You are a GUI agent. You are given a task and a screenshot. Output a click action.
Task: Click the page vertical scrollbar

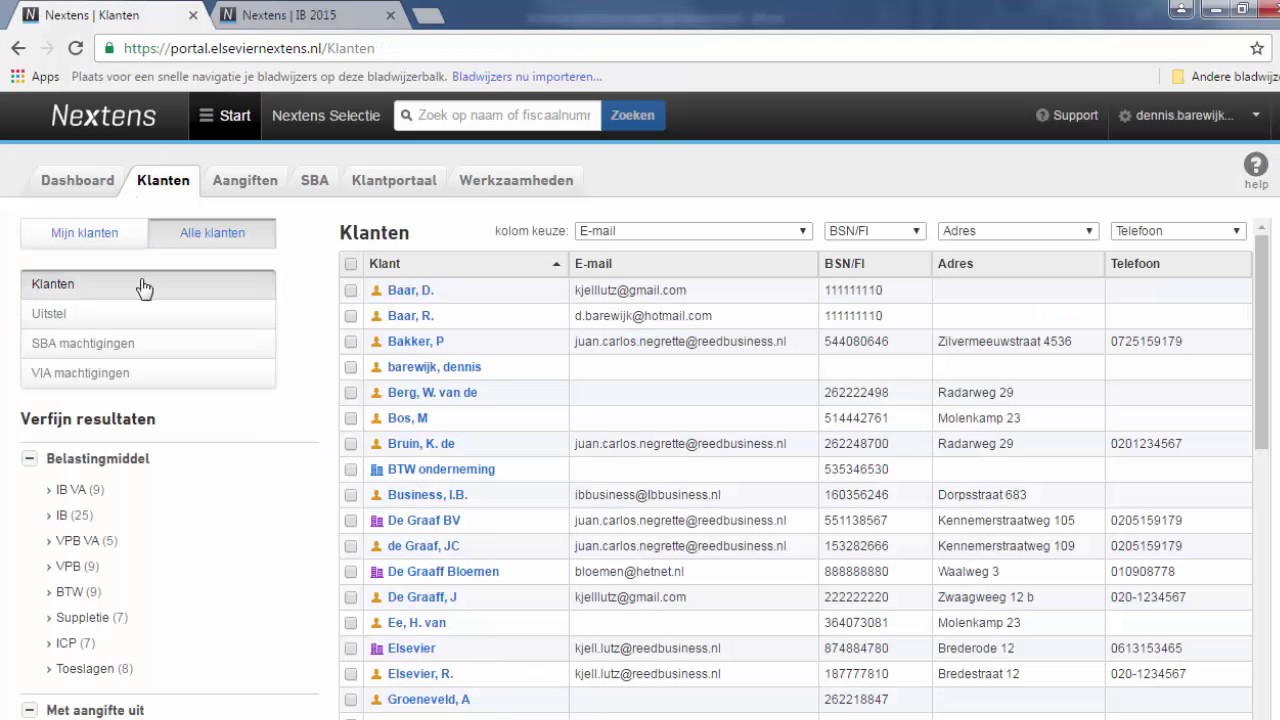pos(1262,340)
